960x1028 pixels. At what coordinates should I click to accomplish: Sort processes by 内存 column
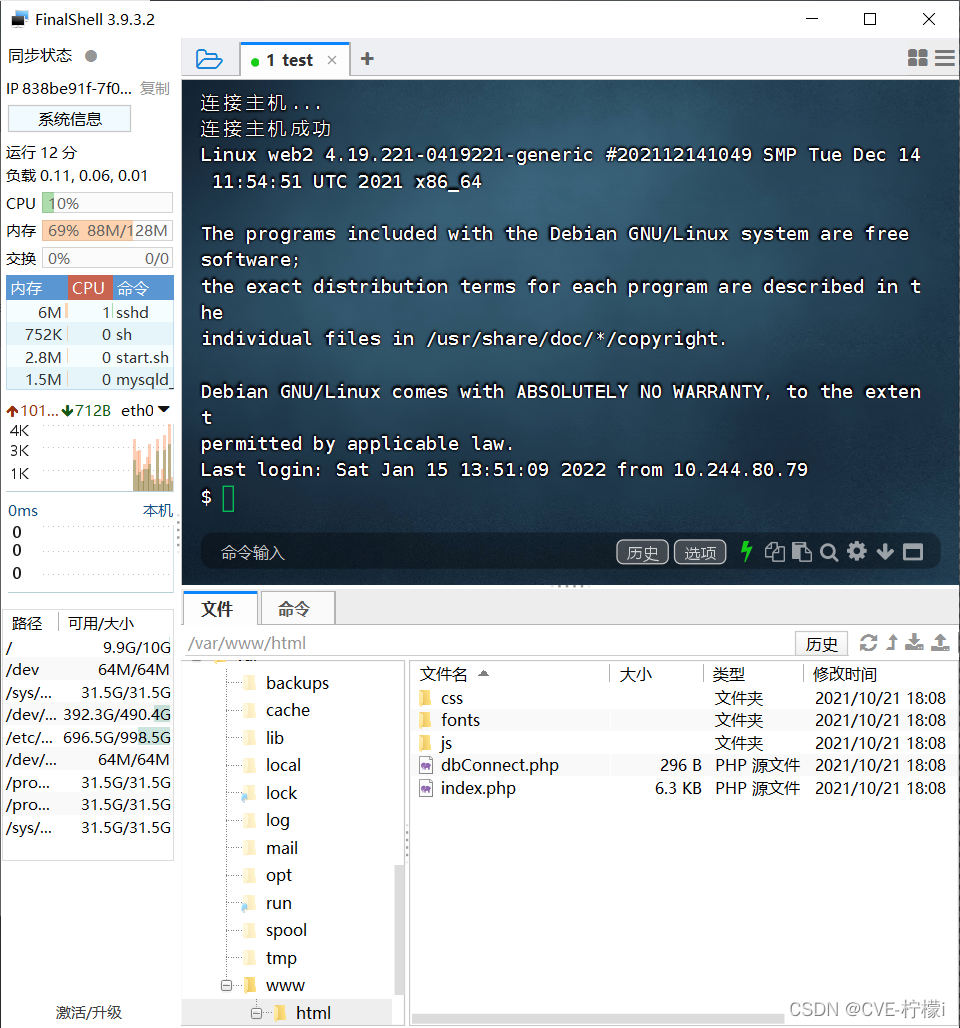[37, 288]
